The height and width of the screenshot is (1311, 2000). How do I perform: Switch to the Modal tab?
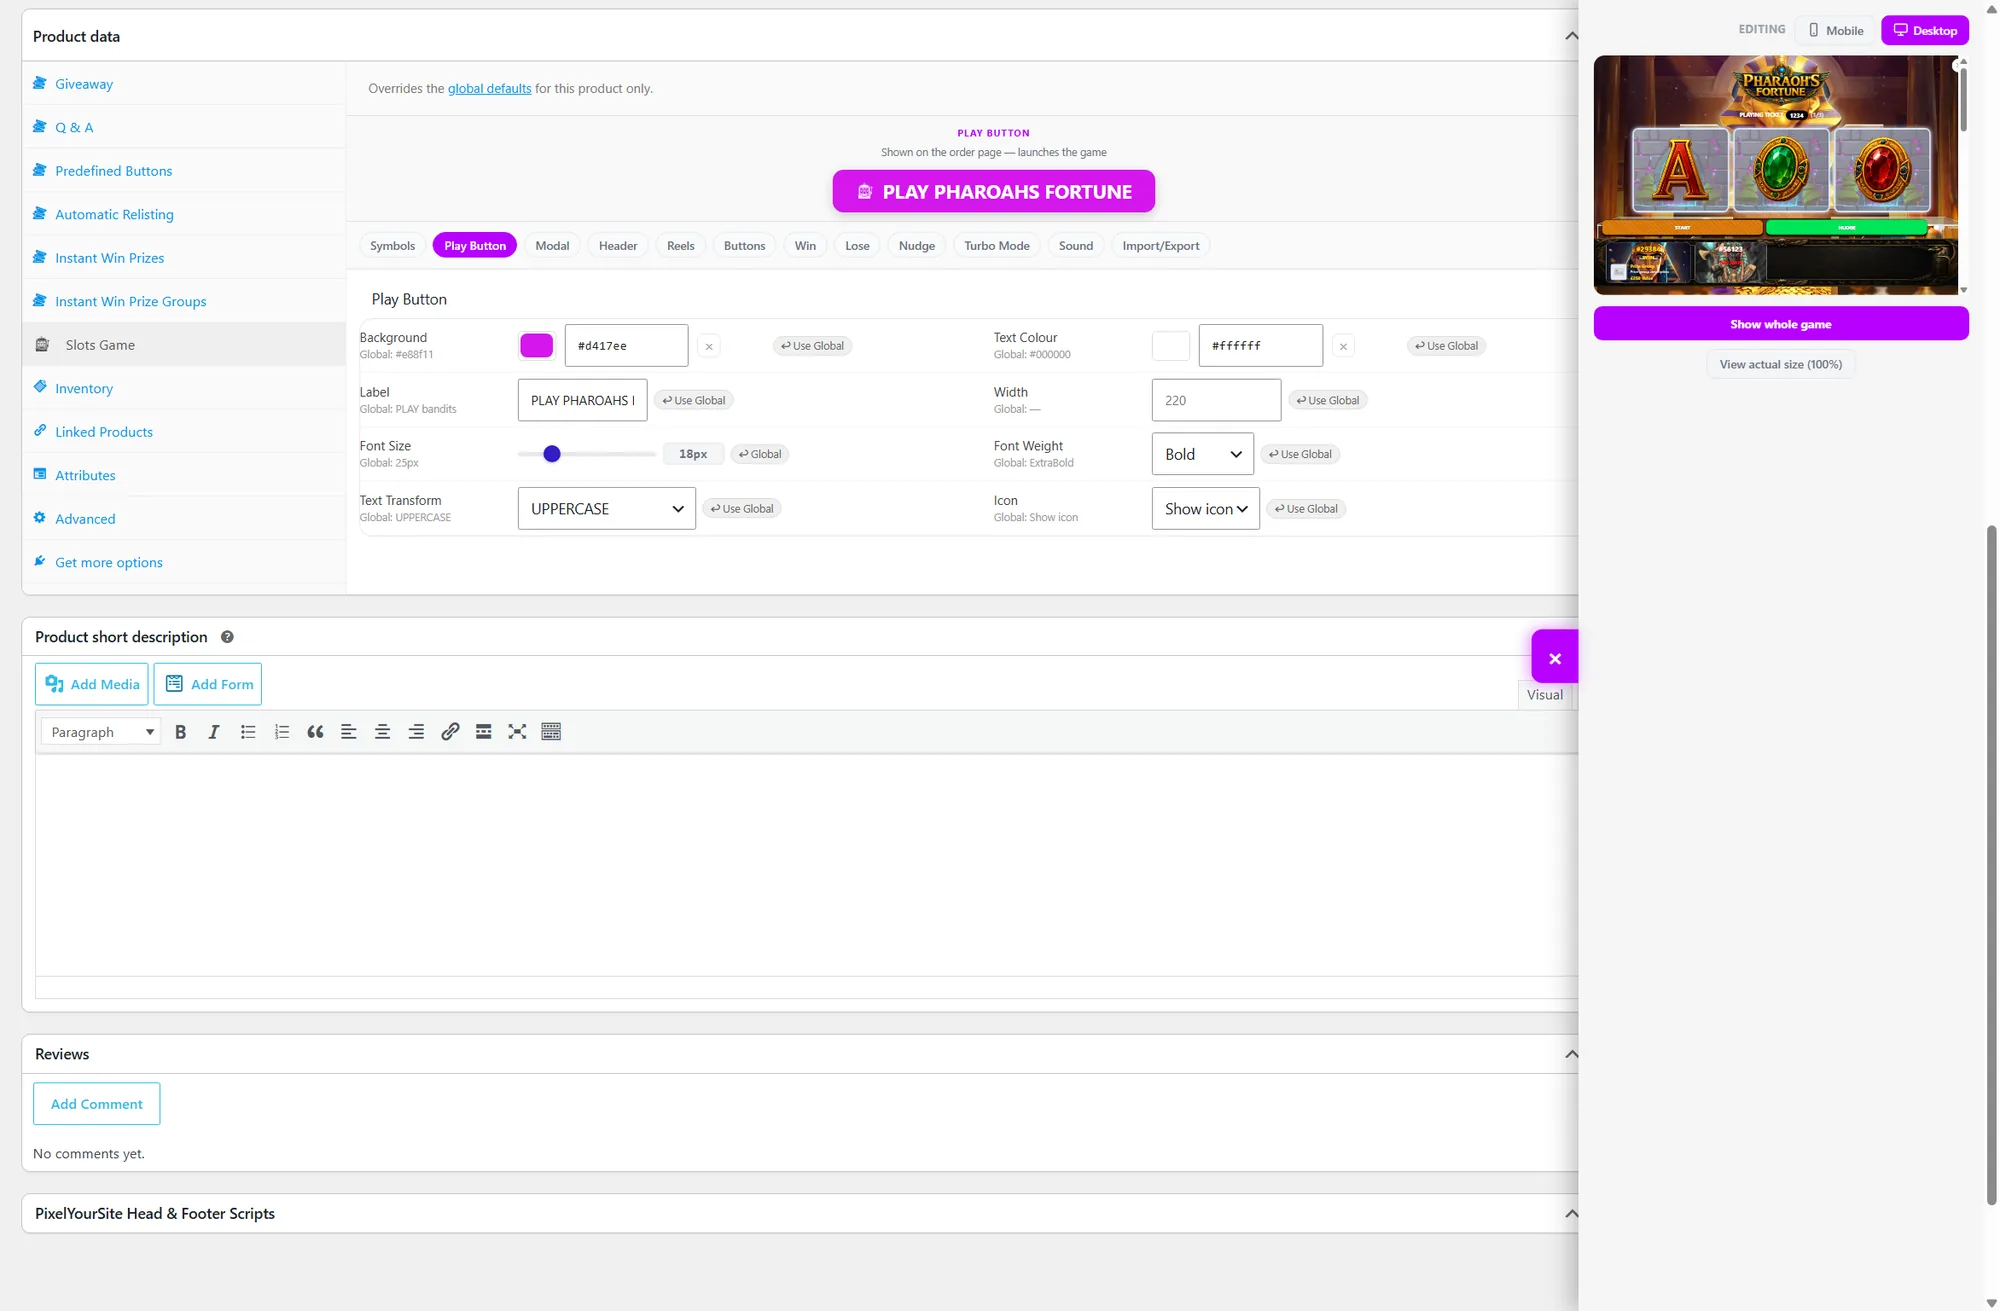(x=552, y=246)
